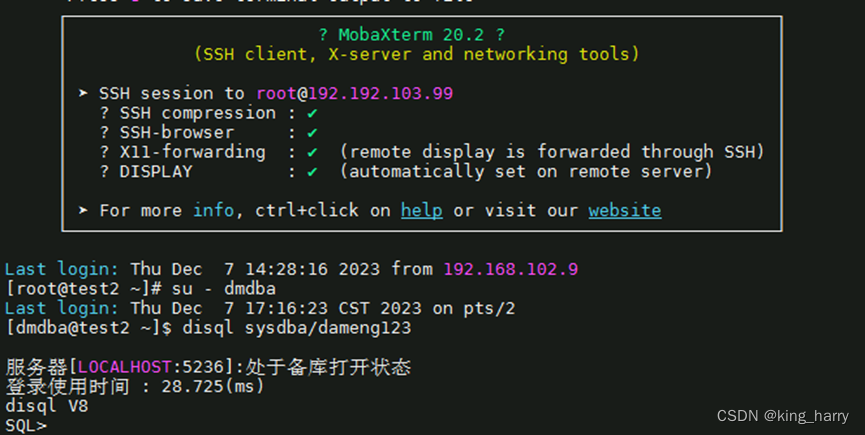This screenshot has height=435, width=865.
Task: Click the 'su - dmdba' command text
Action: tap(223, 288)
